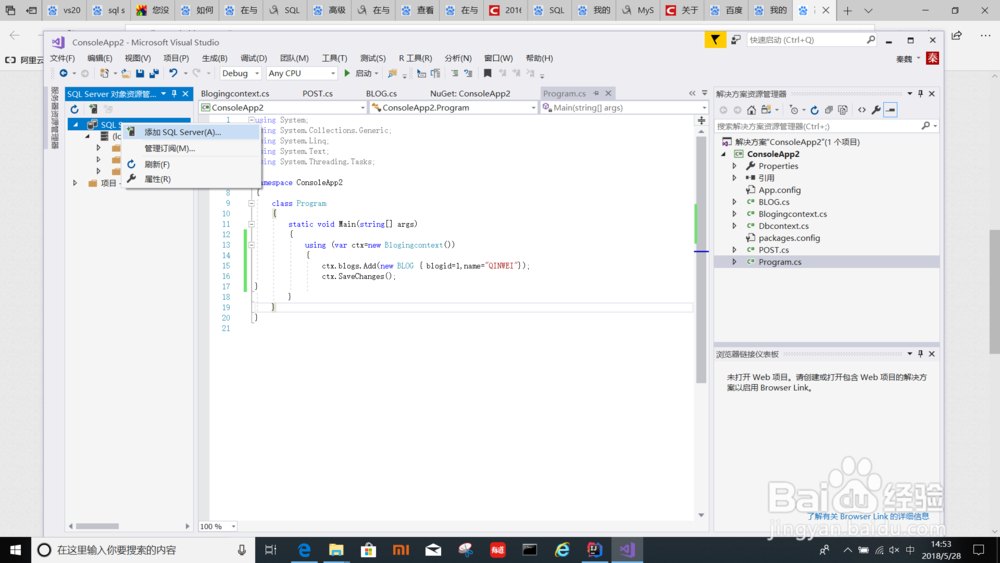Choose 属性(R) from the context menu
1000x563 pixels.
point(191,179)
